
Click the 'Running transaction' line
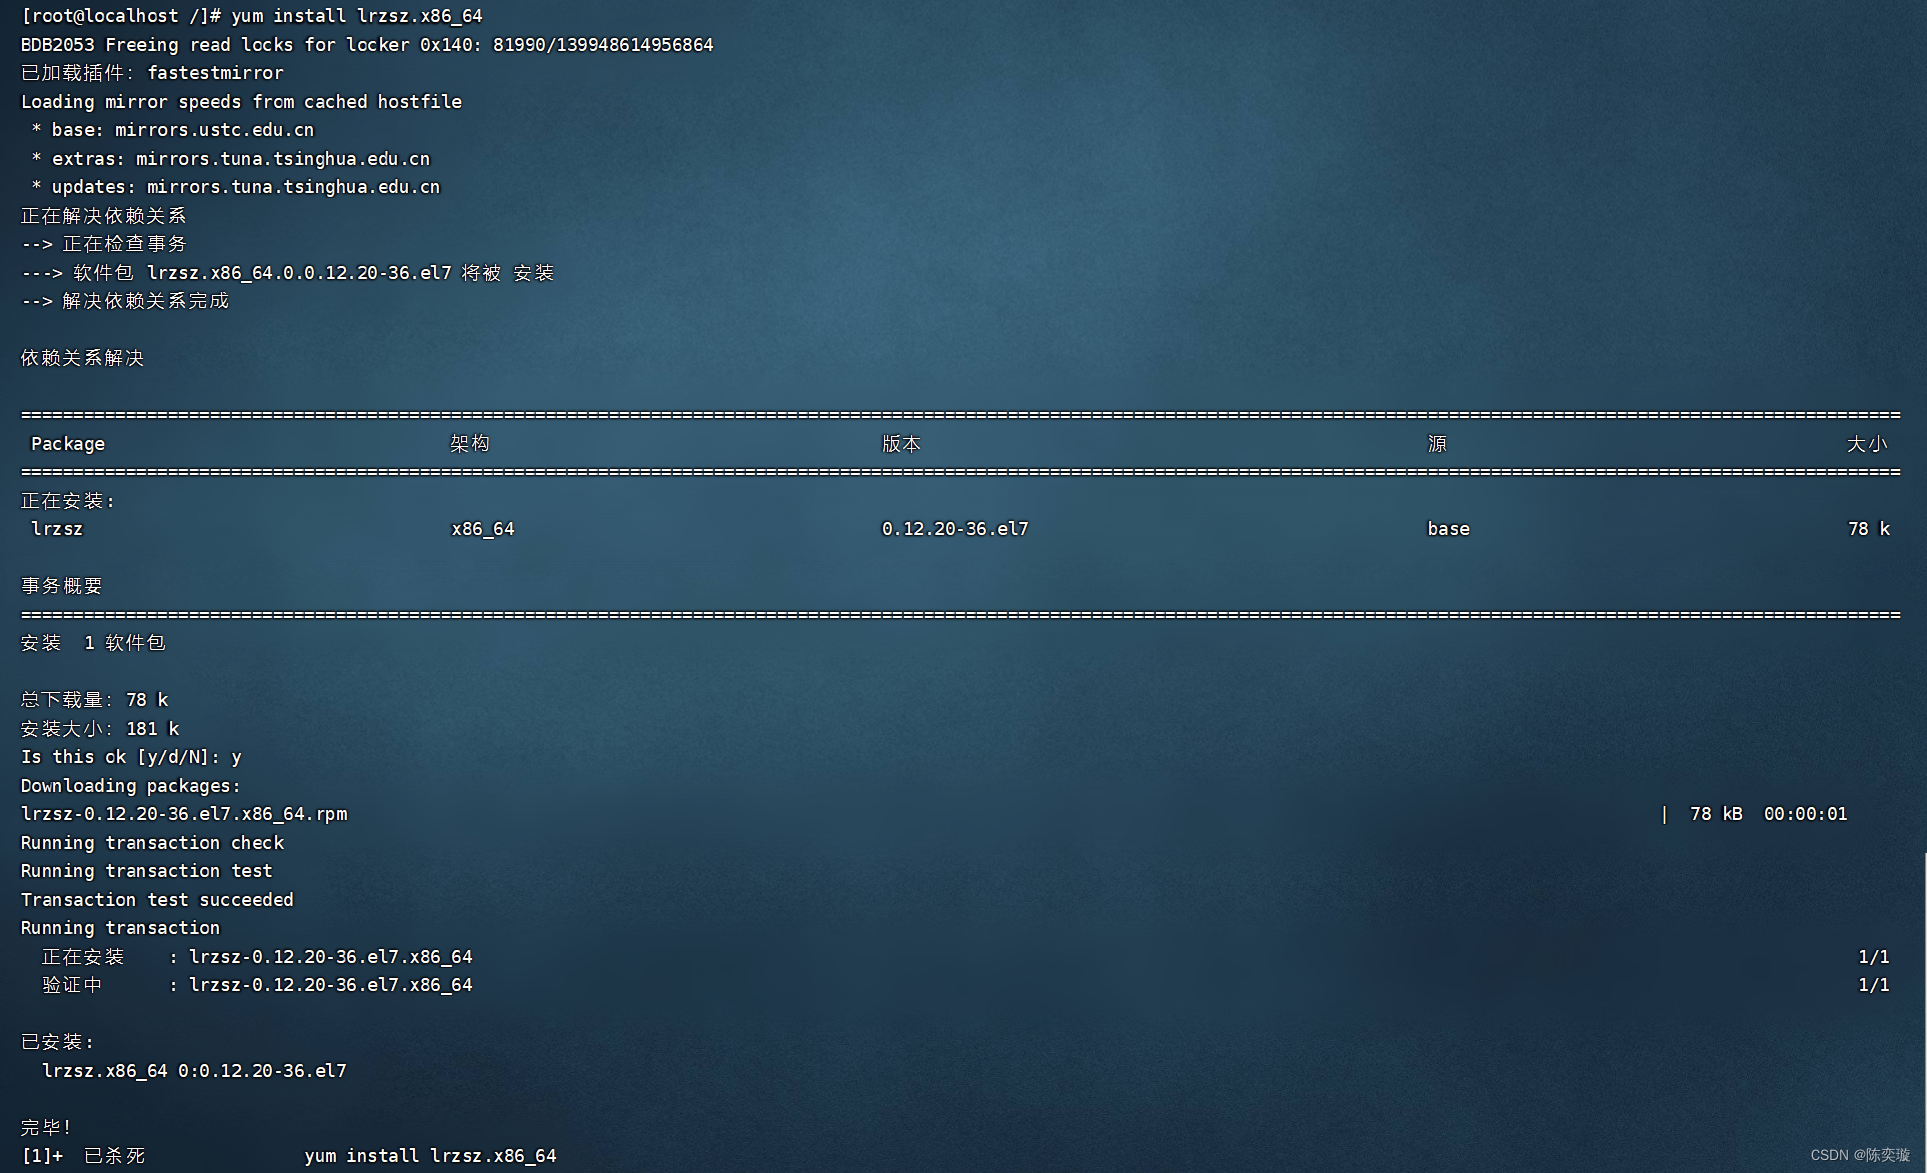(120, 928)
